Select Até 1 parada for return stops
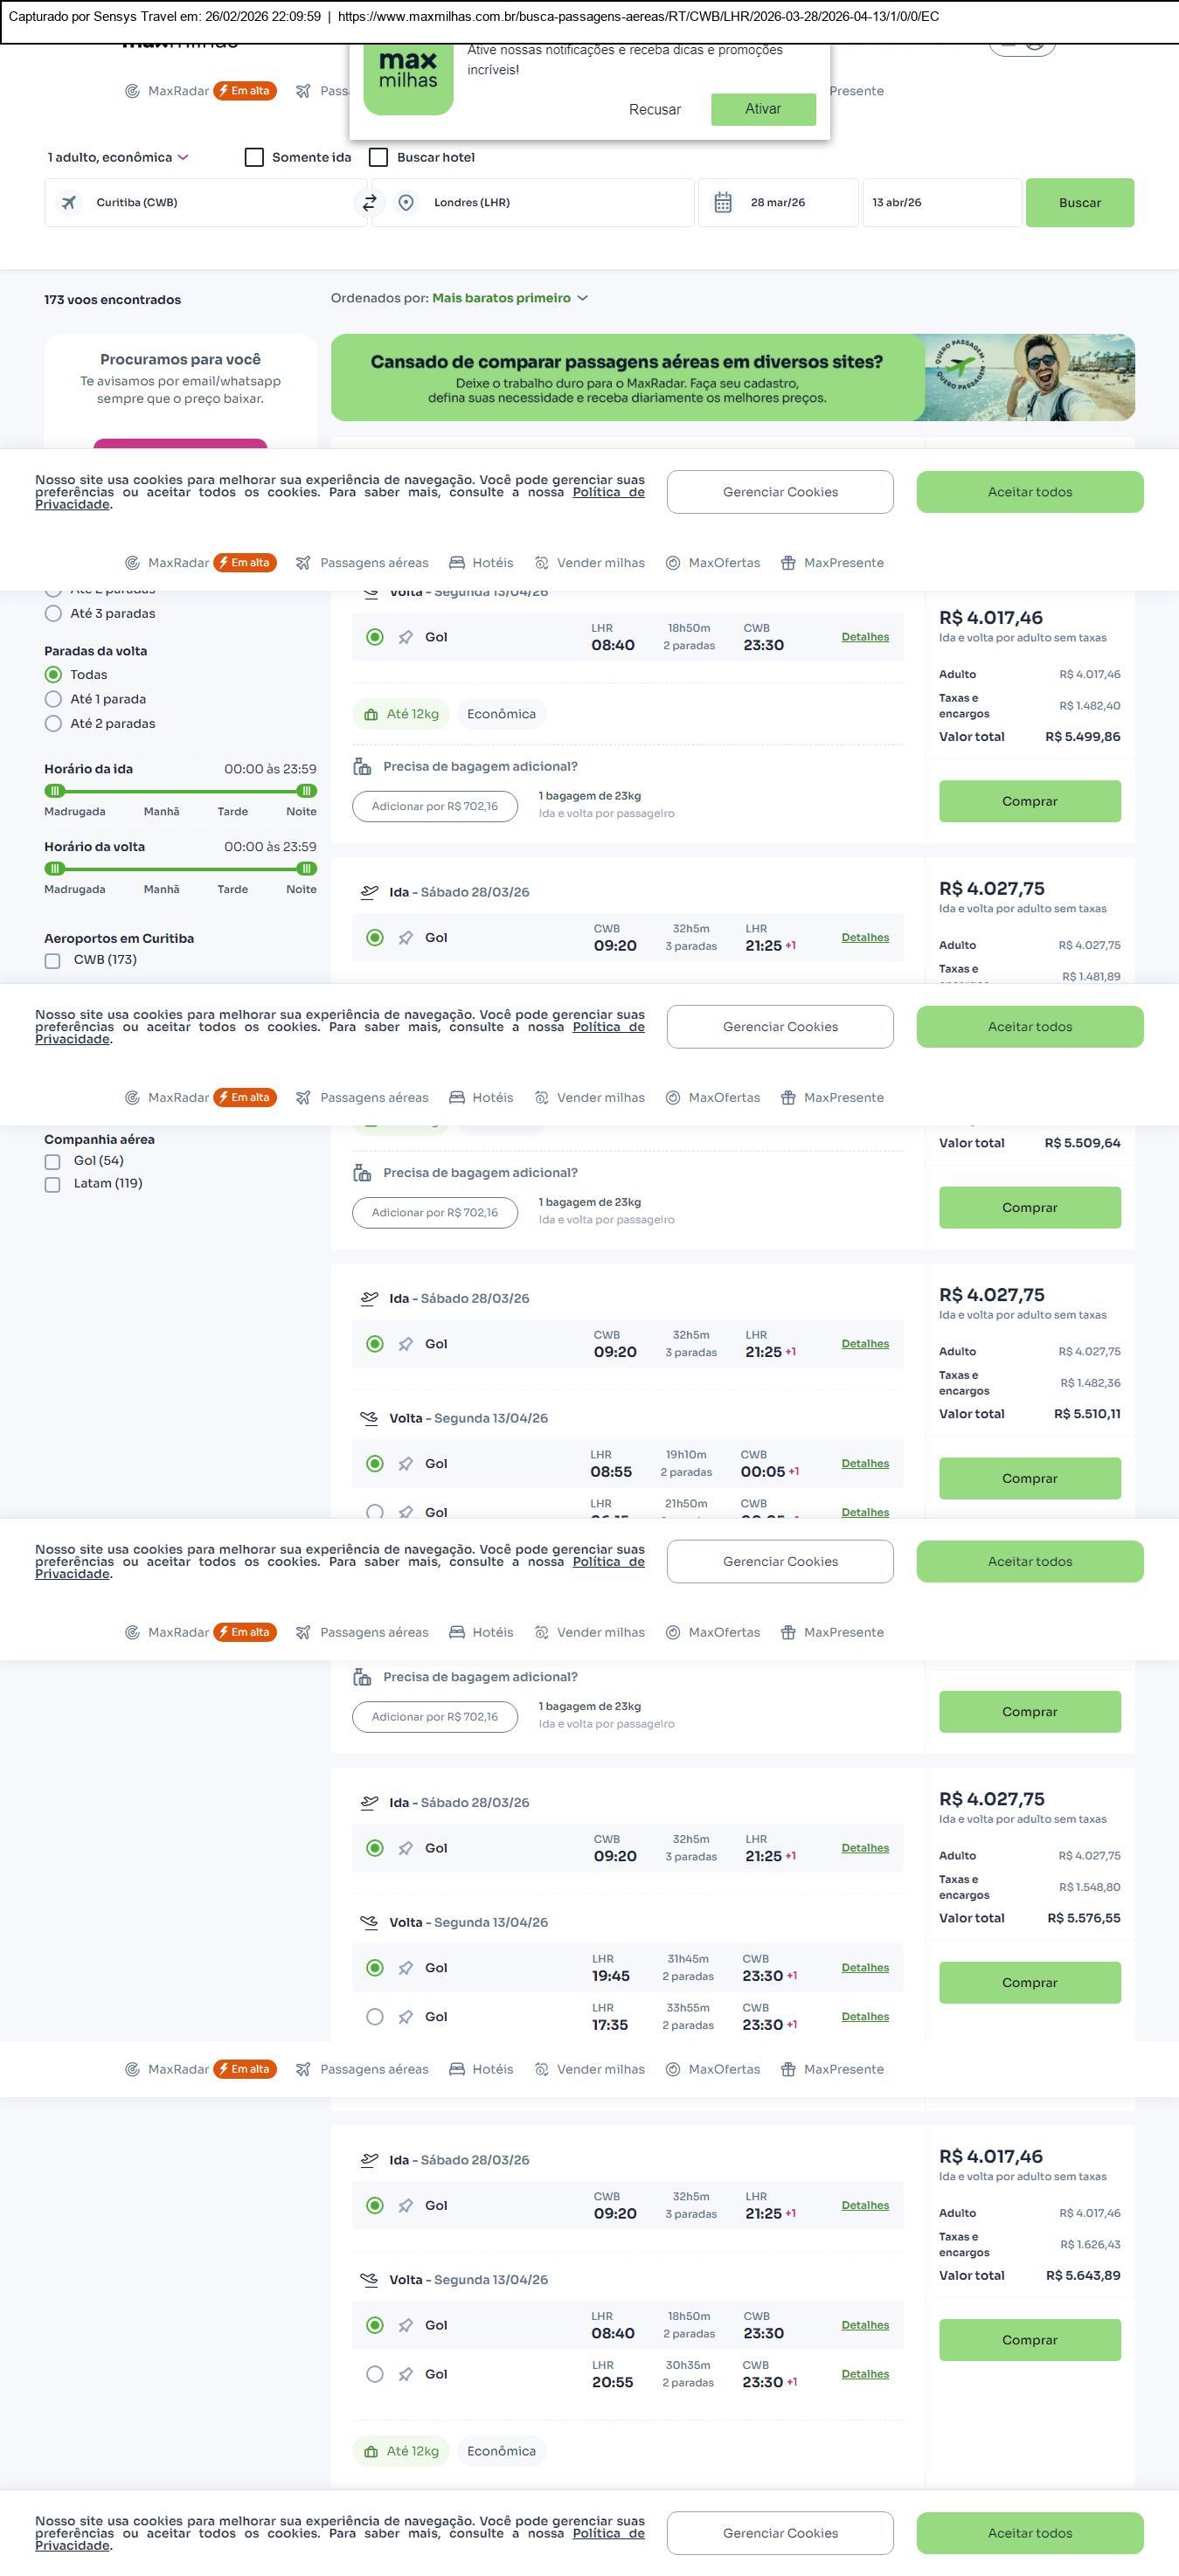Screen dimensions: 1179x2576 [54, 699]
